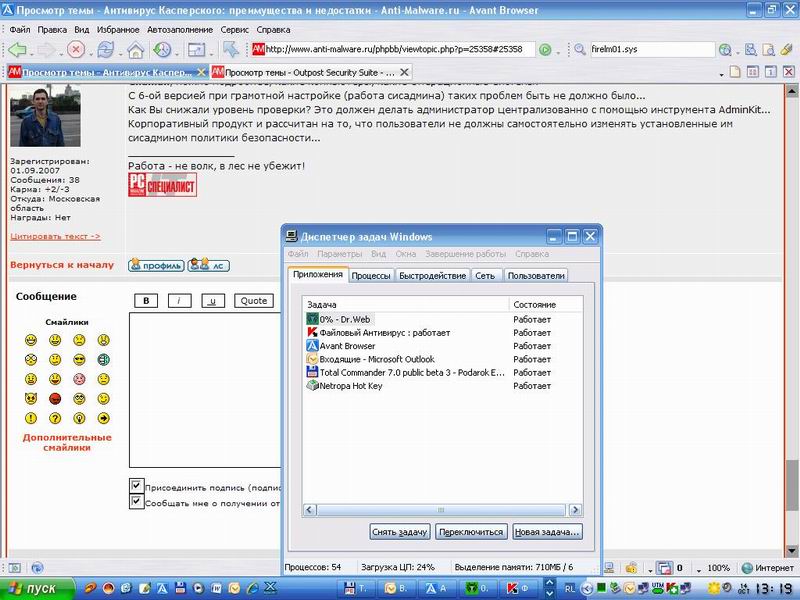Click the green Go button beside address bar
Image resolution: width=800 pixels, height=600 pixels.
(x=545, y=49)
